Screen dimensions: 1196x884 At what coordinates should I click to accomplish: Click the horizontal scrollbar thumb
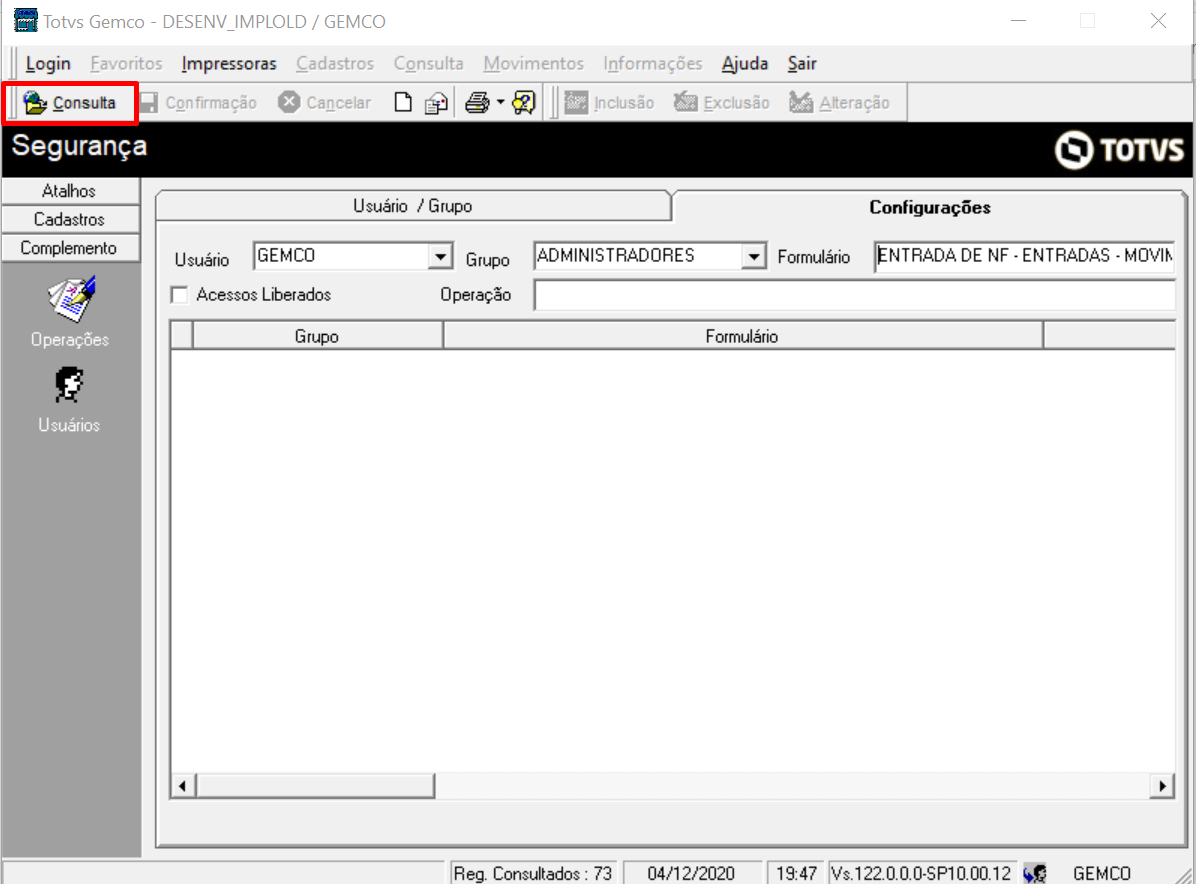315,786
